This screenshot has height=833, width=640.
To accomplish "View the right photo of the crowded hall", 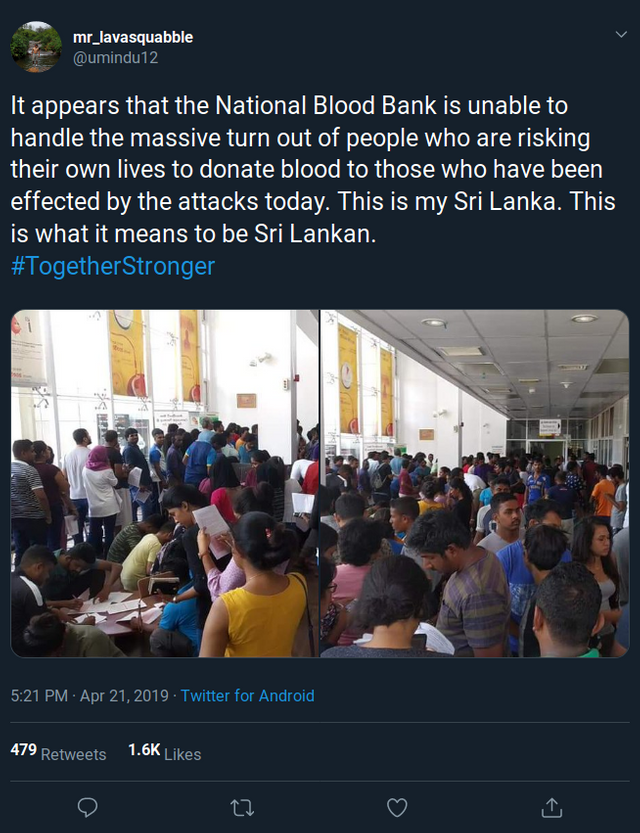I will coord(475,483).
